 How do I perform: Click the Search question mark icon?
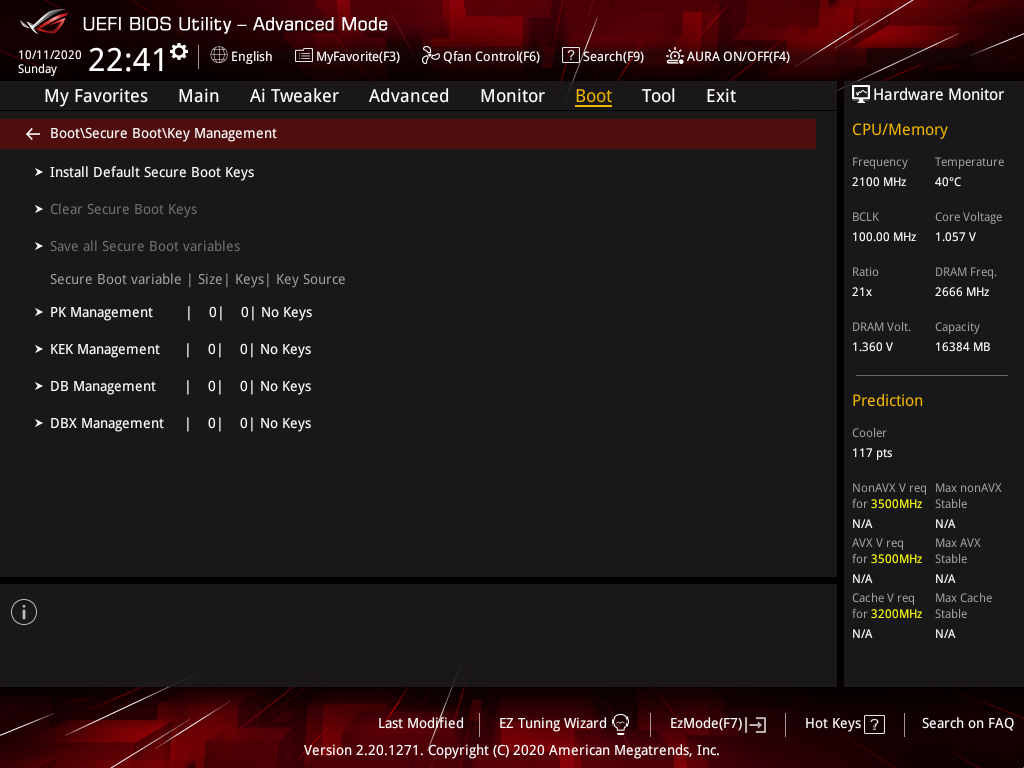[x=570, y=56]
